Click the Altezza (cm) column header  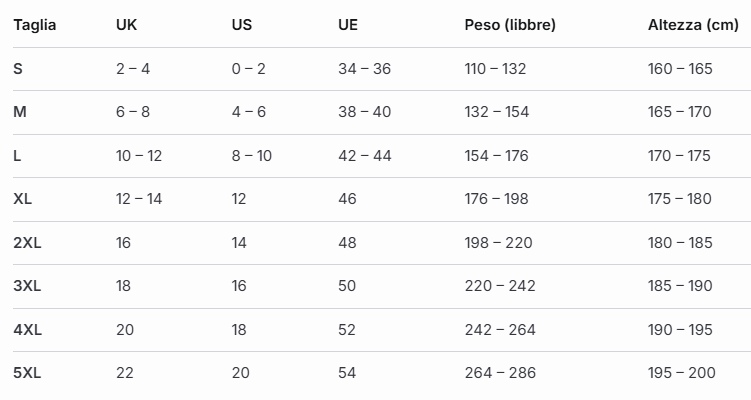(x=693, y=25)
